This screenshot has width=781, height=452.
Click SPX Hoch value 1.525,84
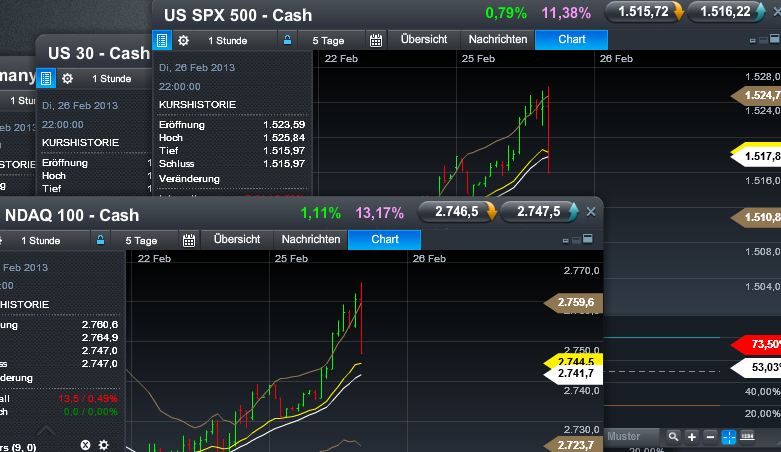point(284,138)
